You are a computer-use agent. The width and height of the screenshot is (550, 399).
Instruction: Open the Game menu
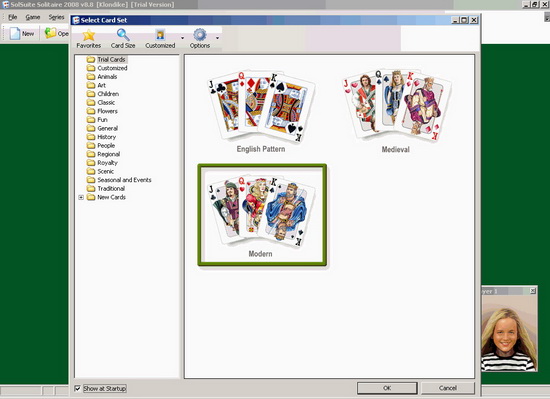pyautogui.click(x=33, y=17)
